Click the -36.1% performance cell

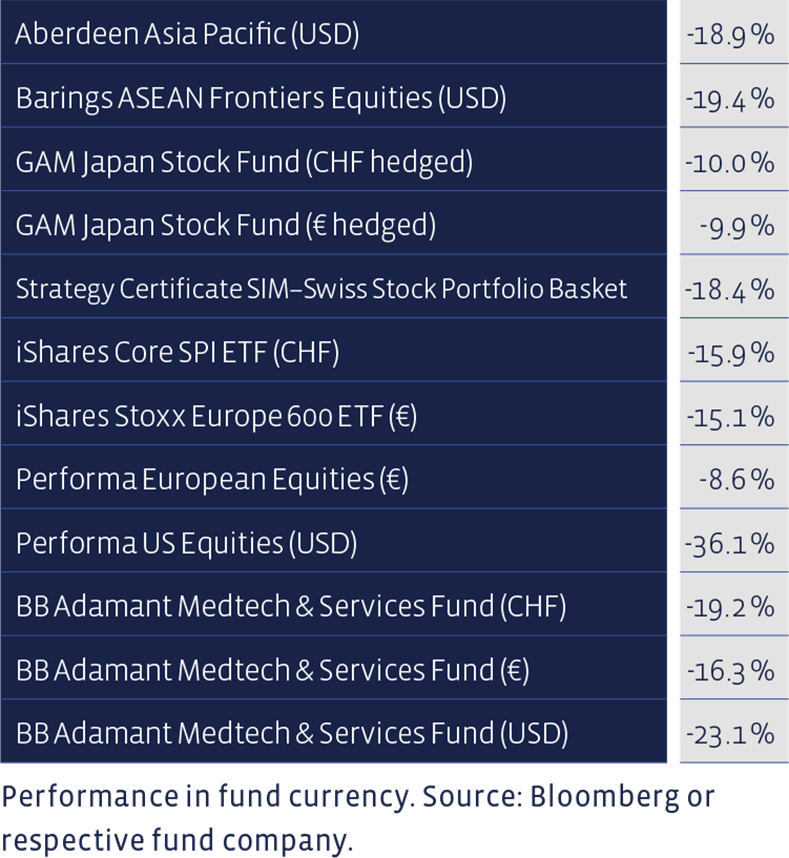(x=734, y=540)
